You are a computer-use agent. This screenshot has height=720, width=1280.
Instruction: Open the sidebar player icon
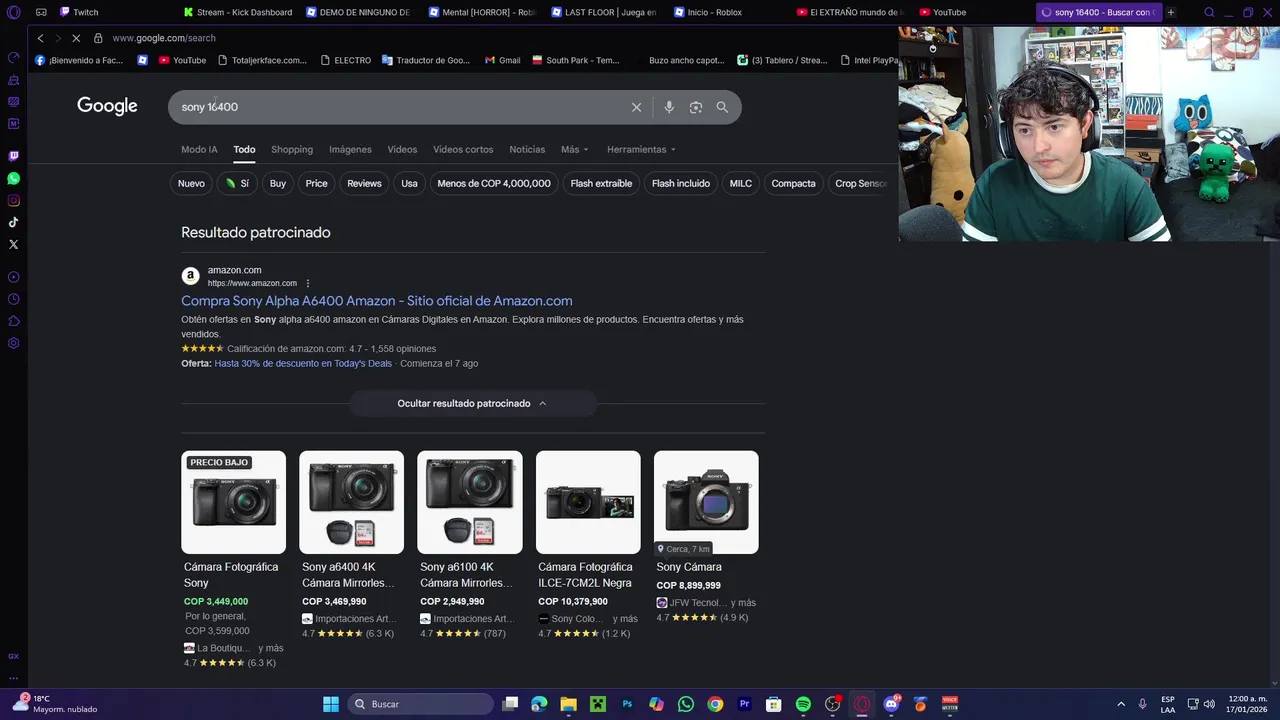coord(13,277)
